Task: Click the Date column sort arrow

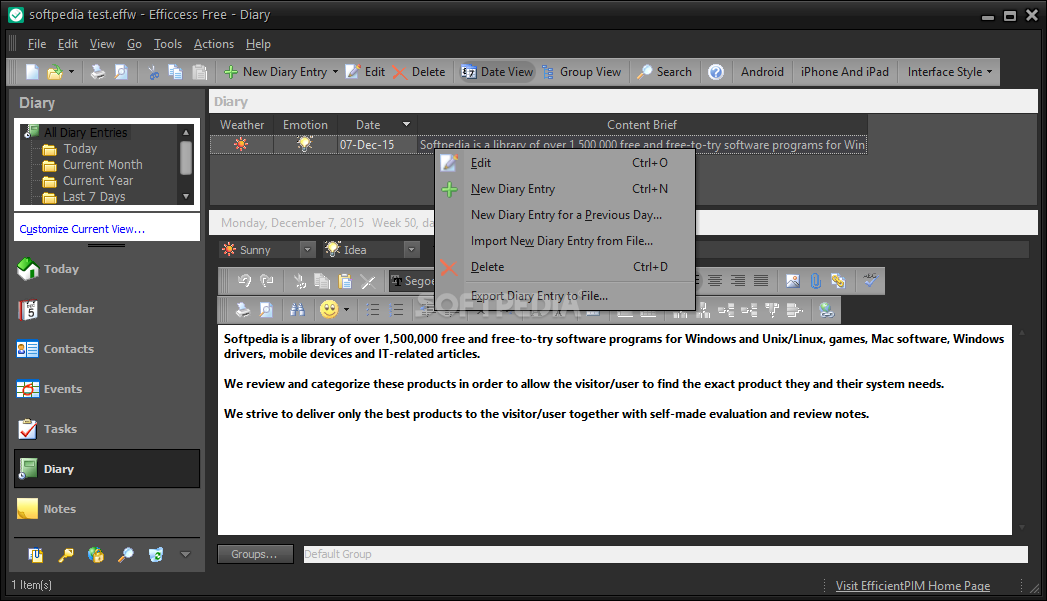Action: click(406, 124)
